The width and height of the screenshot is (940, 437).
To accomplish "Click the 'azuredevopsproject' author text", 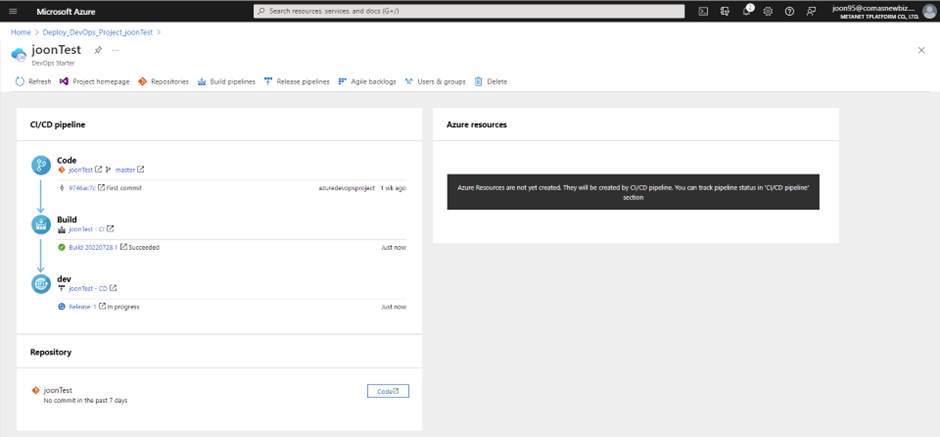I will click(x=347, y=188).
